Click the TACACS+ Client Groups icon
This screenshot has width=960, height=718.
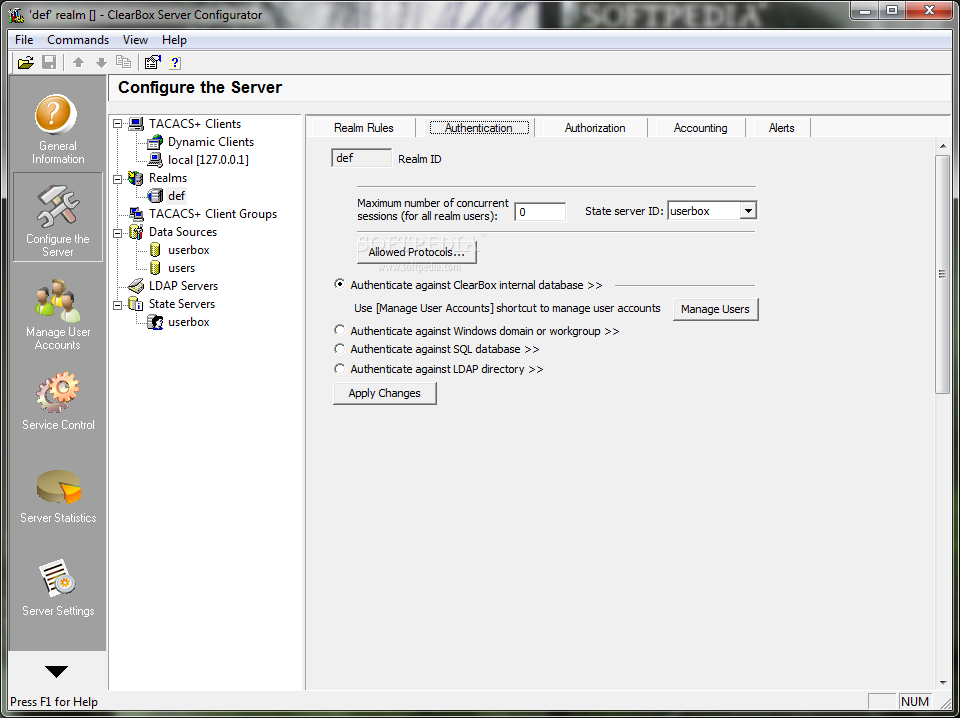[x=137, y=214]
